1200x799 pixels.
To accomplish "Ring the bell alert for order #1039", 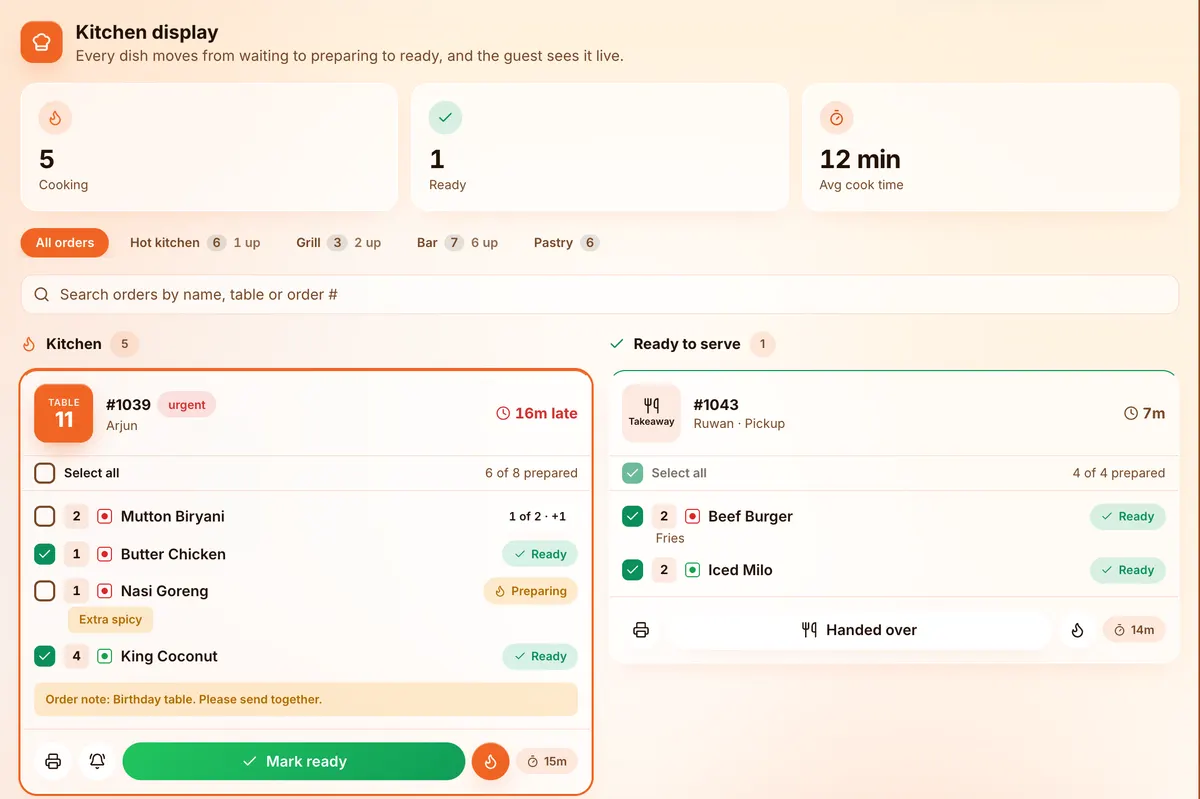I will (x=97, y=761).
